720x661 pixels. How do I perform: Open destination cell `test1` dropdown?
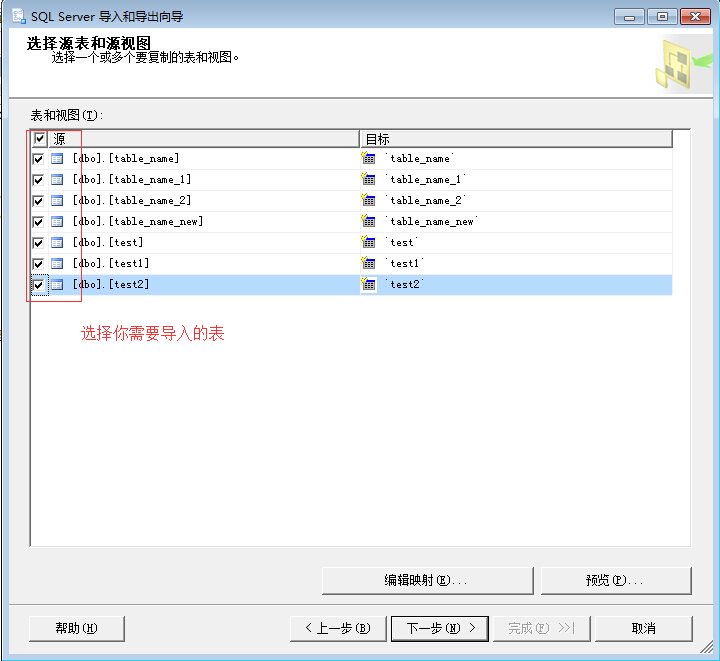516,263
